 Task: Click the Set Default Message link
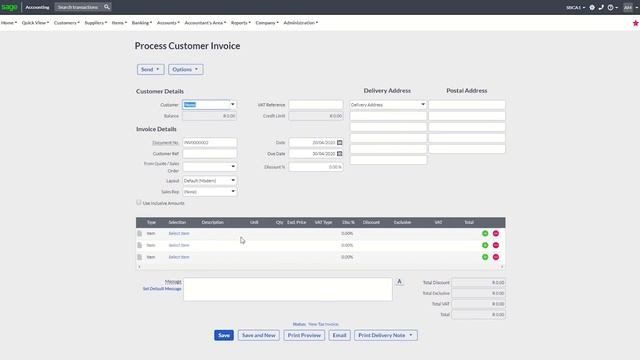pos(162,289)
